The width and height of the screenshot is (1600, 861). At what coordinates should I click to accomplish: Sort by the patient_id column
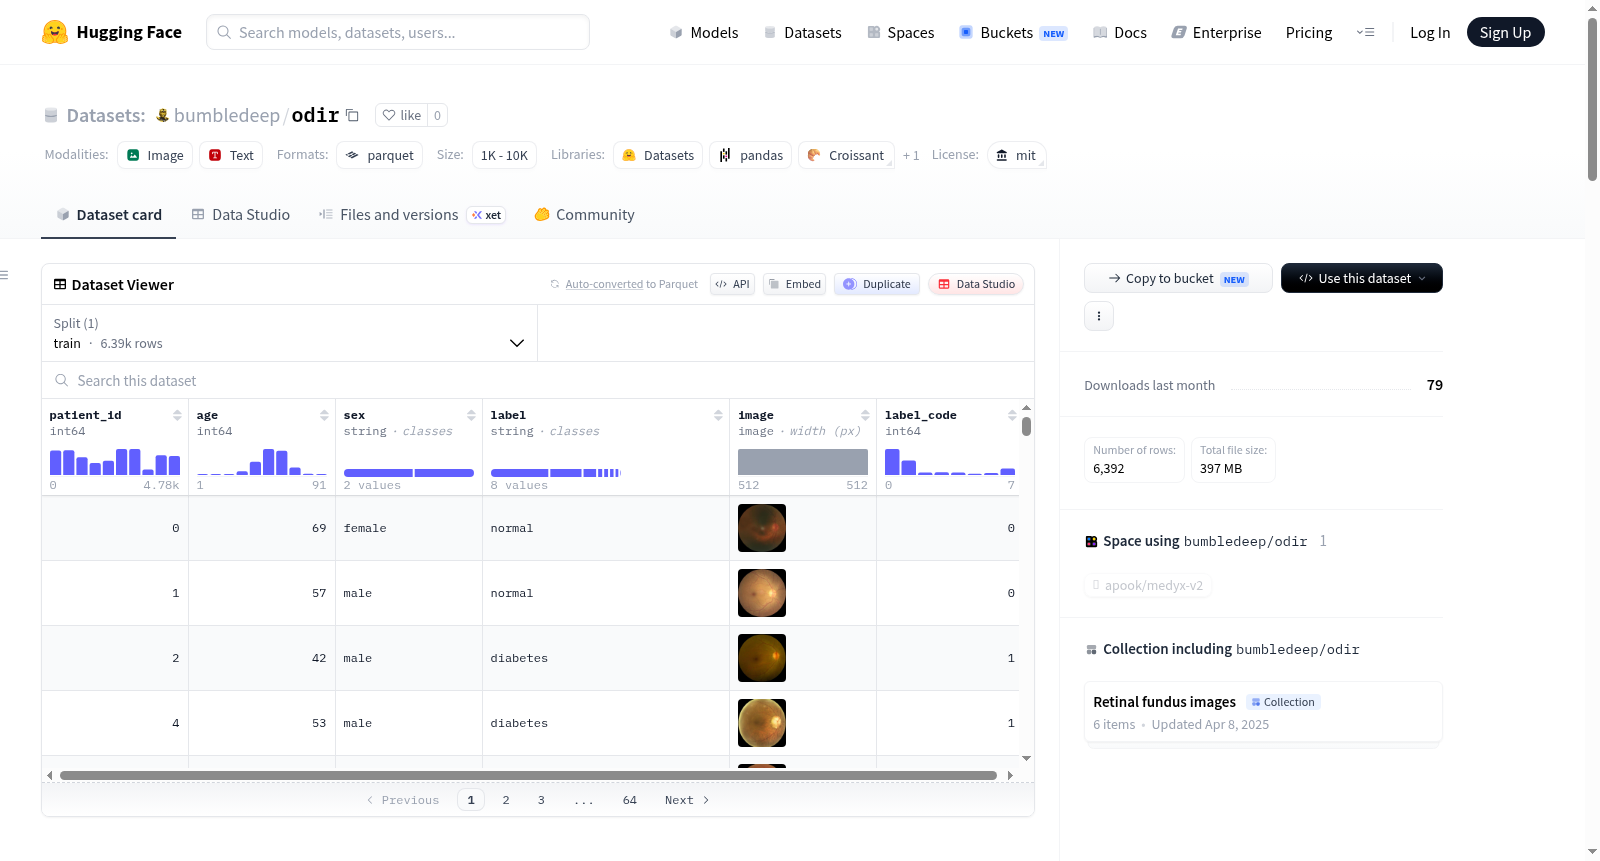tap(177, 415)
